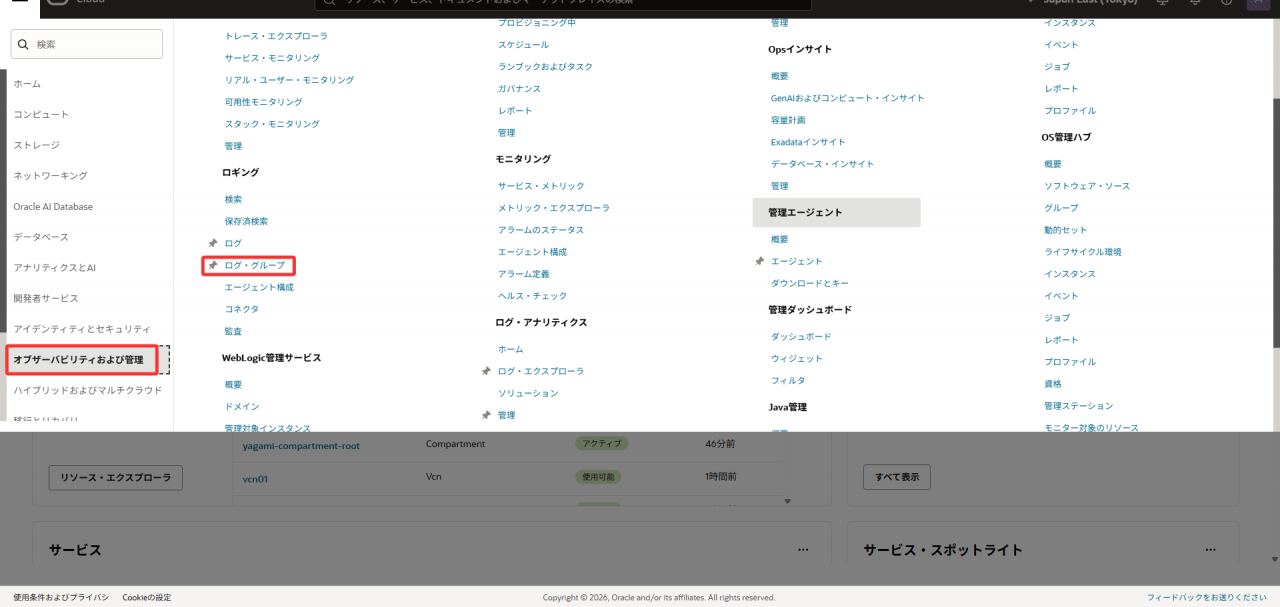The width and height of the screenshot is (1280, 607).
Task: Click the 管理エージェント section heading
Action: [x=836, y=212]
